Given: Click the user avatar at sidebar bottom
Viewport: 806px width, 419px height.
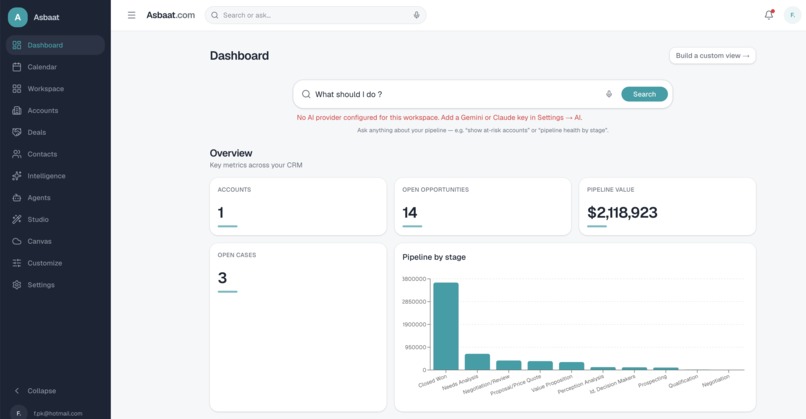Looking at the screenshot, I should tap(19, 413).
